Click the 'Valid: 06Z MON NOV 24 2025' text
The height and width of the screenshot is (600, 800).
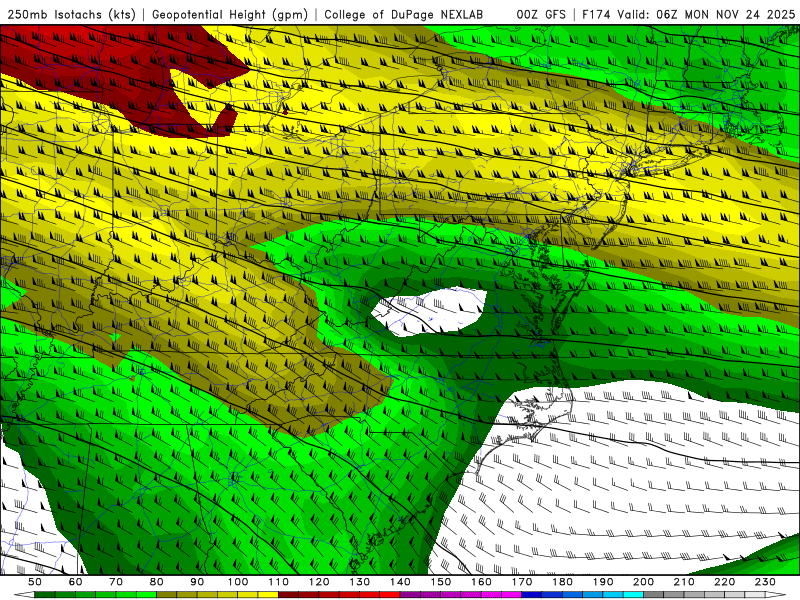[x=706, y=15]
